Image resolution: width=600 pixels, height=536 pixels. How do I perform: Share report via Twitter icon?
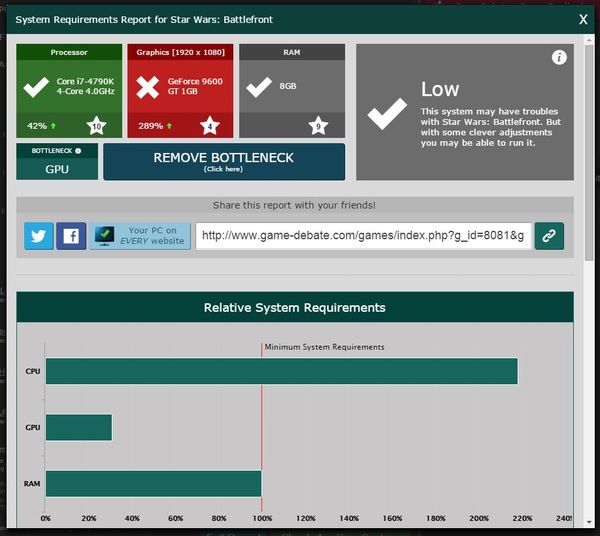(39, 236)
